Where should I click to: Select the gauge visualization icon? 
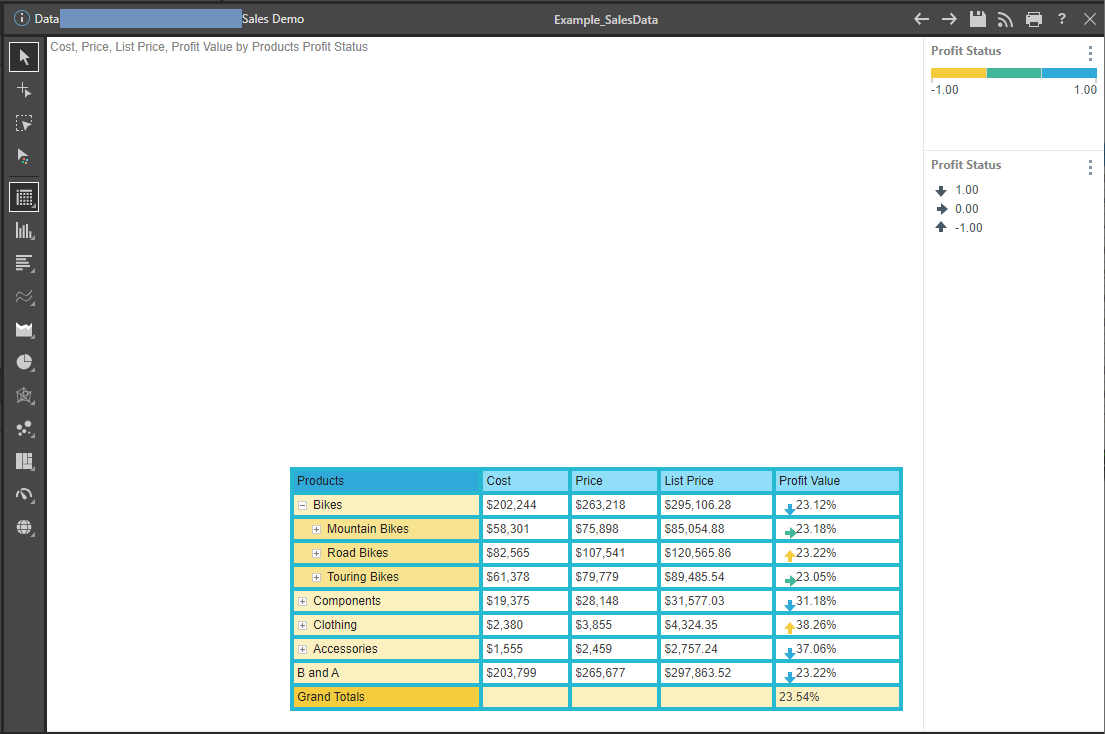24,495
